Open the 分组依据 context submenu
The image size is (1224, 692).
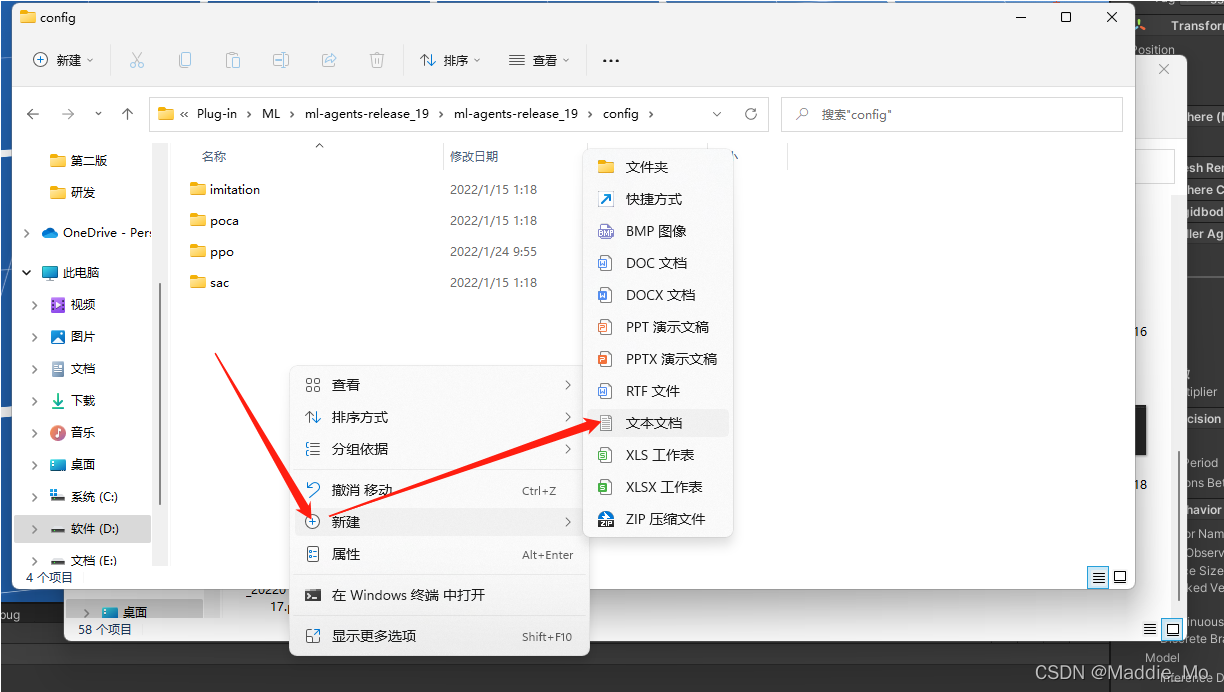[x=439, y=449]
